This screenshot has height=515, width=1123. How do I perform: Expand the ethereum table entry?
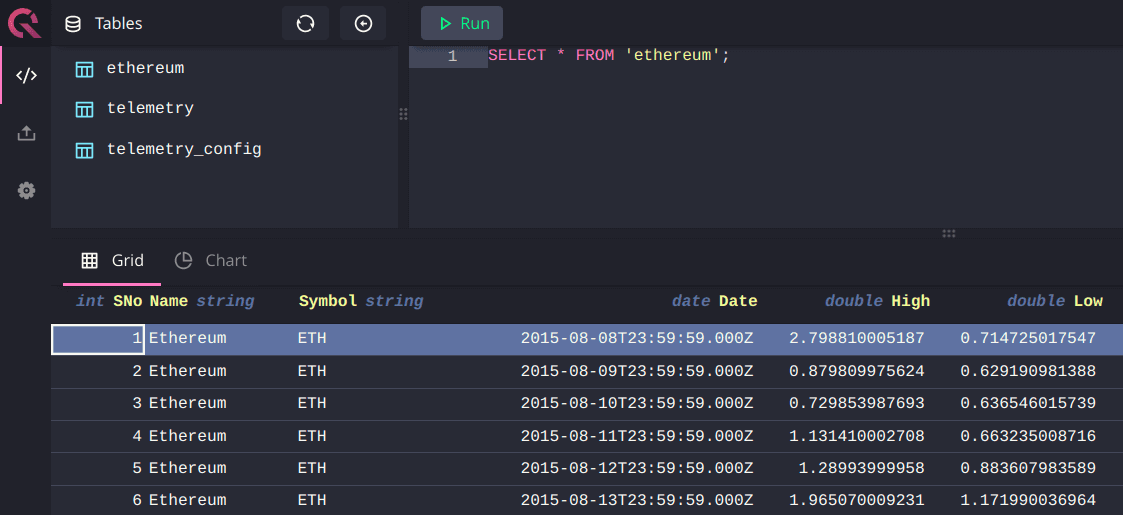tap(145, 68)
